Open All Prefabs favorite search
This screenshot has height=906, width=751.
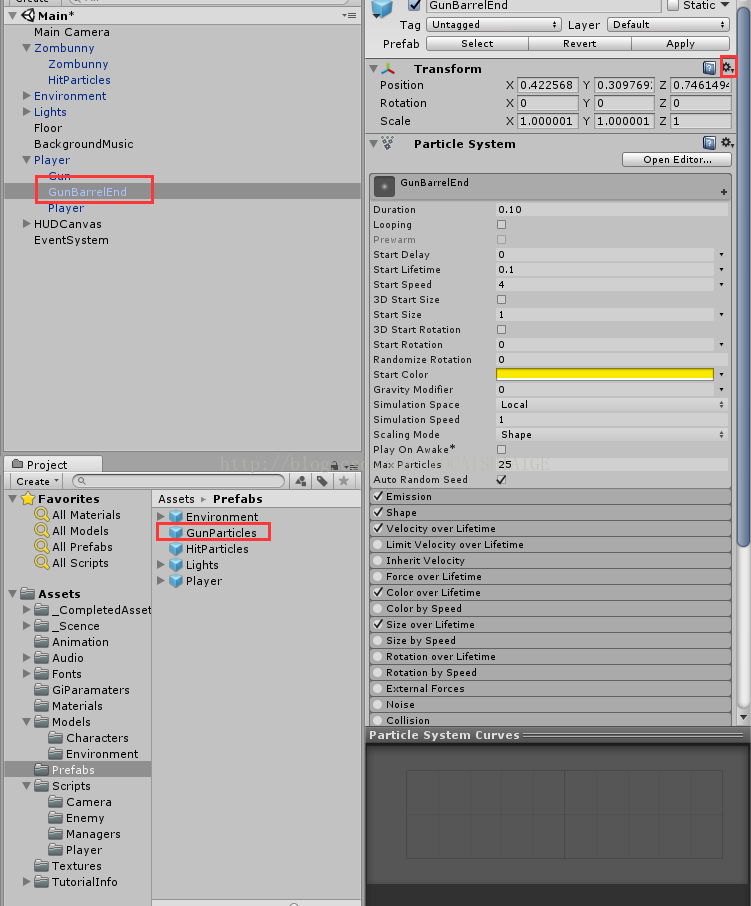74,547
